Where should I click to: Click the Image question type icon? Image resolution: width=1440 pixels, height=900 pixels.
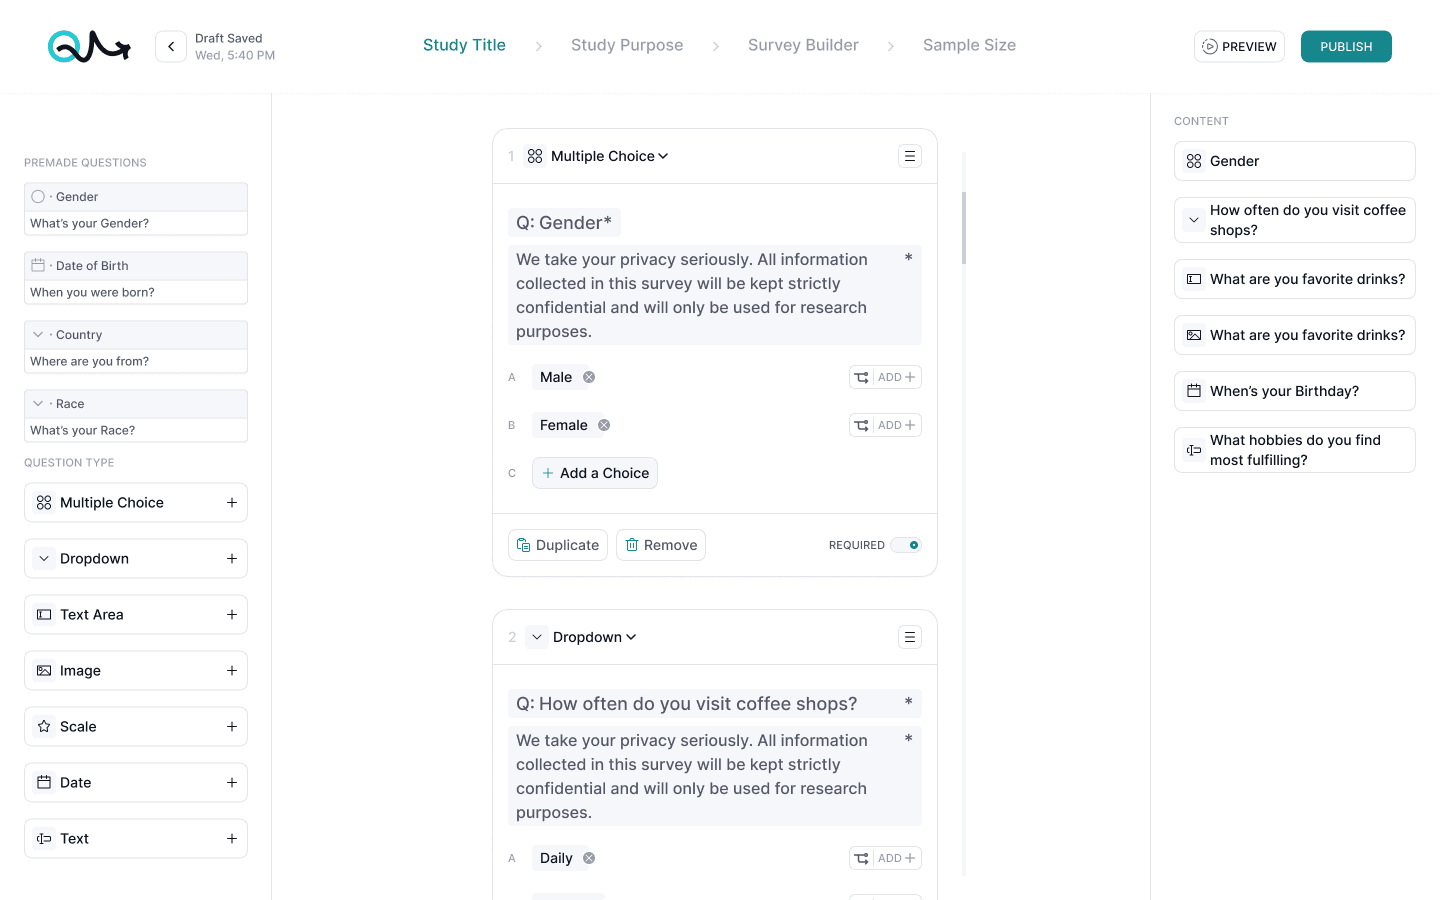[43, 670]
